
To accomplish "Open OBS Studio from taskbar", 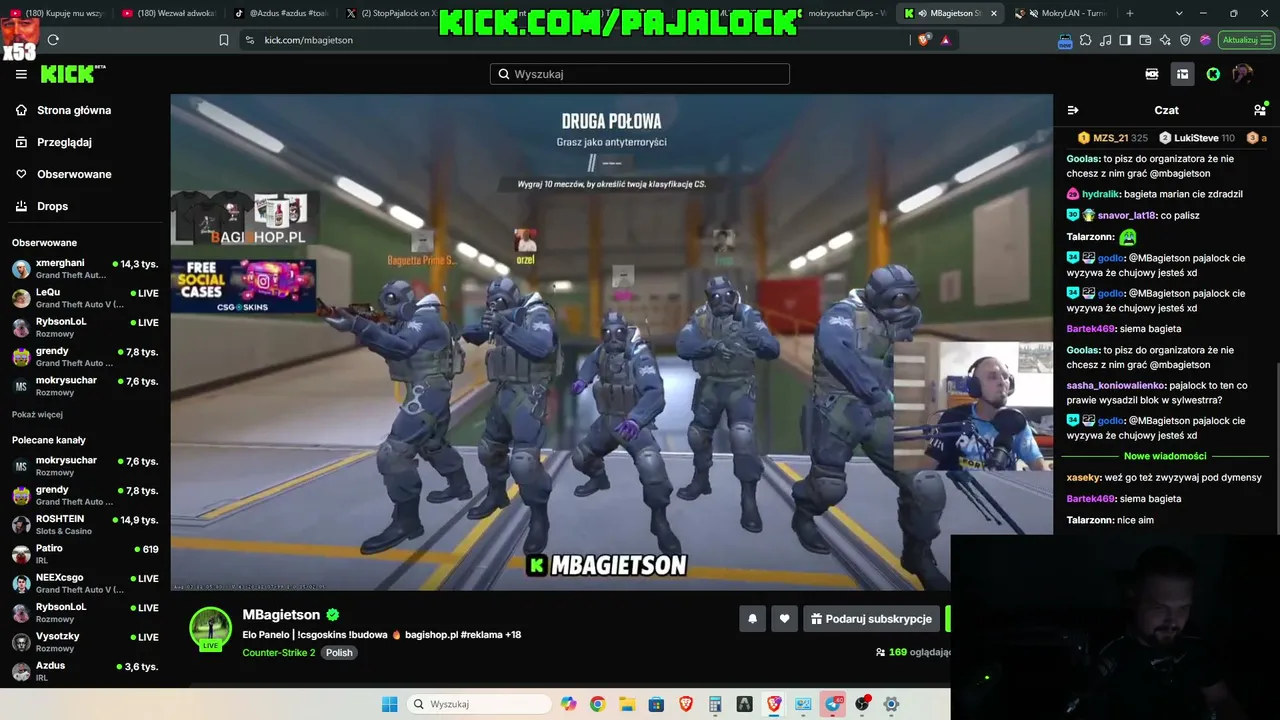I will tap(862, 704).
